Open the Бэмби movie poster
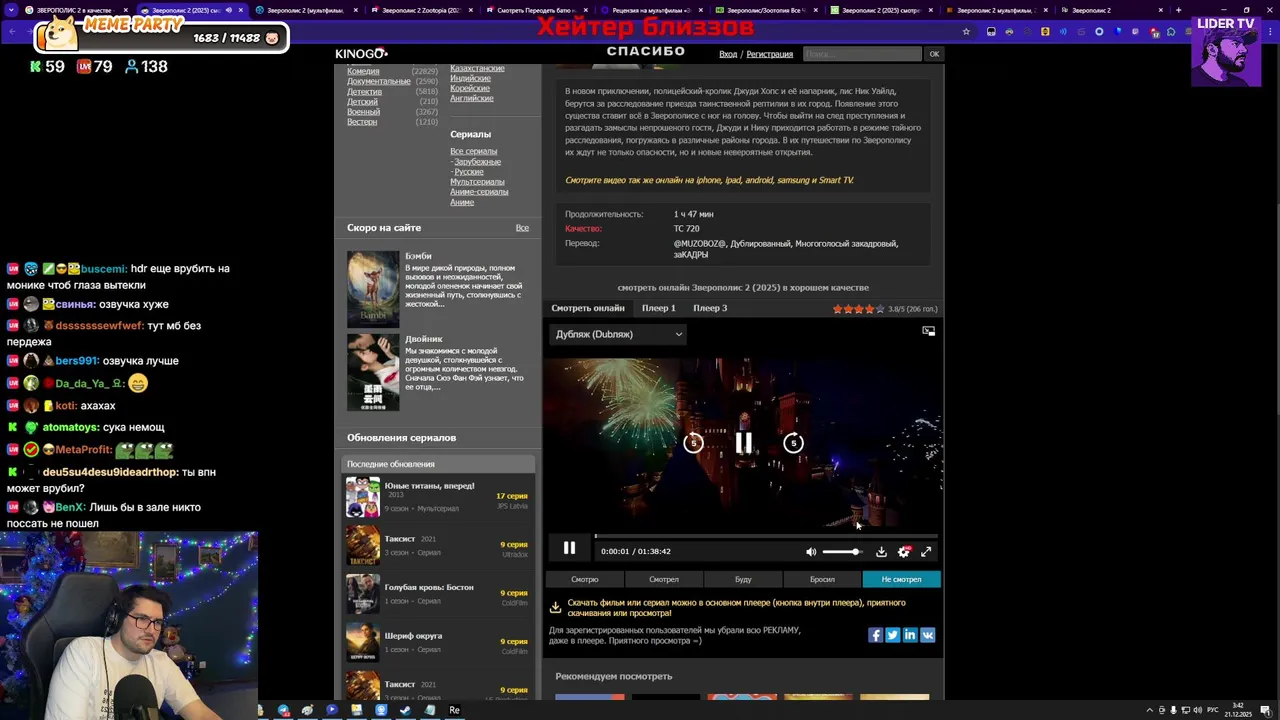The image size is (1280, 720). (x=373, y=289)
